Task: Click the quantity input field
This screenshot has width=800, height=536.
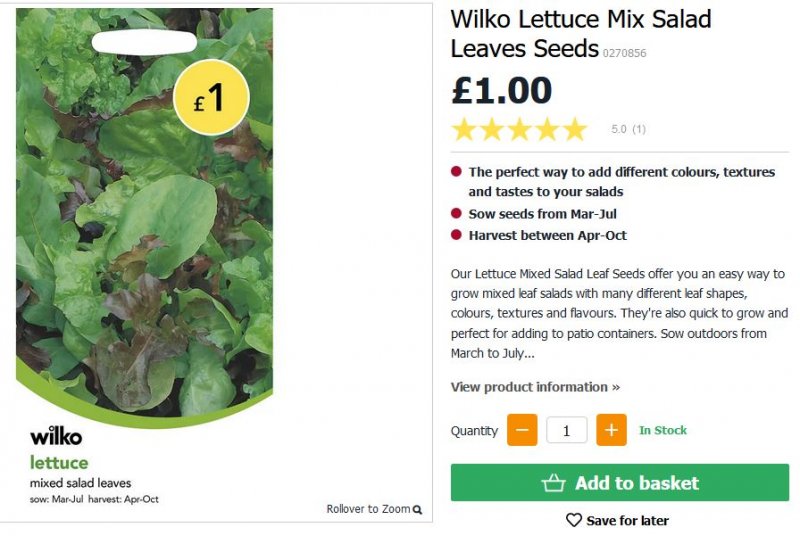Action: [x=567, y=430]
